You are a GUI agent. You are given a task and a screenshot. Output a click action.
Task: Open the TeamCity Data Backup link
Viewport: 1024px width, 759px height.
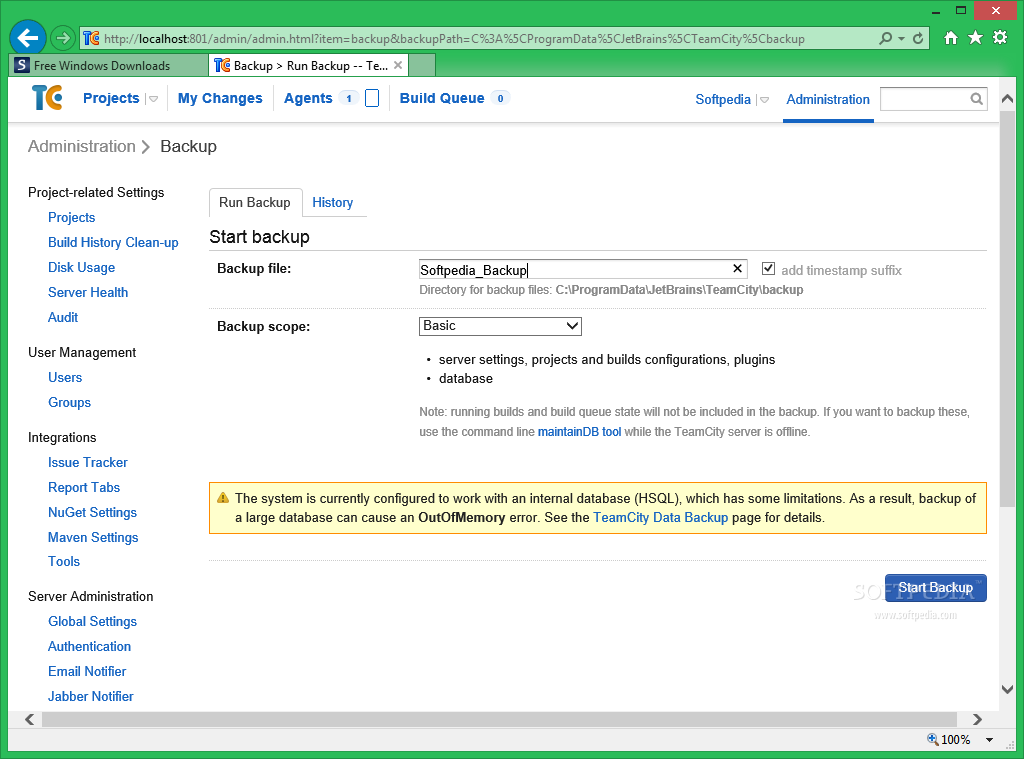(660, 517)
